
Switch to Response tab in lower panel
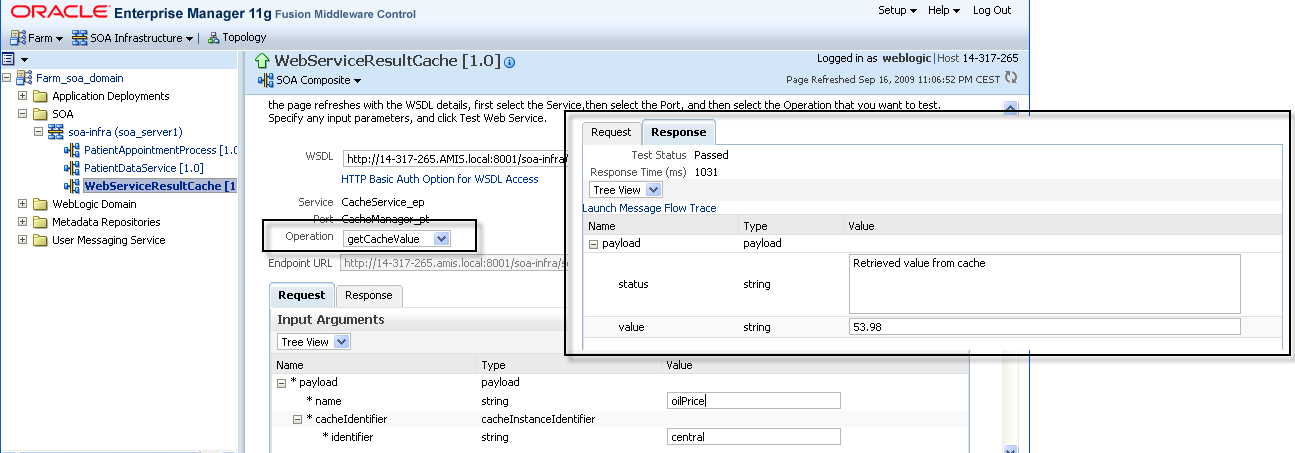click(x=368, y=296)
